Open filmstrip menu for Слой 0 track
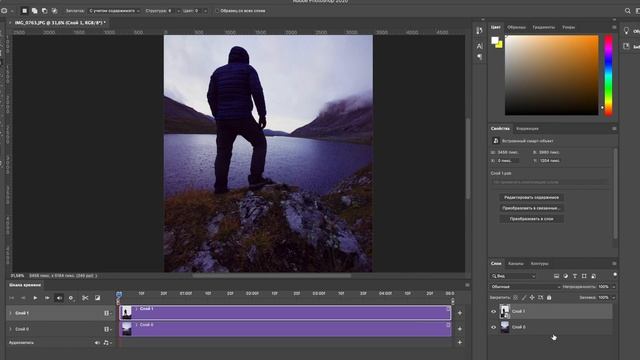640x360 pixels. [x=108, y=329]
